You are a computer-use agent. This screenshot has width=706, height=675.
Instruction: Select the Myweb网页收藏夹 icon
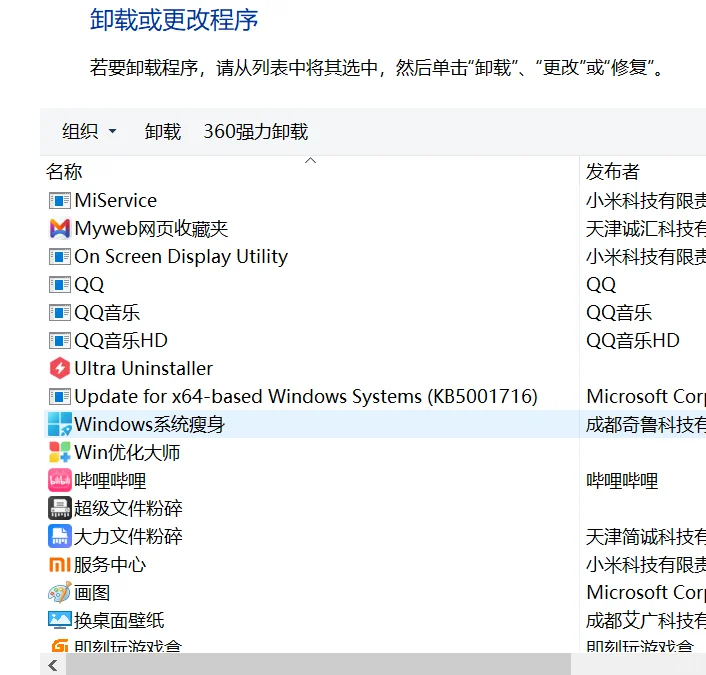point(59,228)
